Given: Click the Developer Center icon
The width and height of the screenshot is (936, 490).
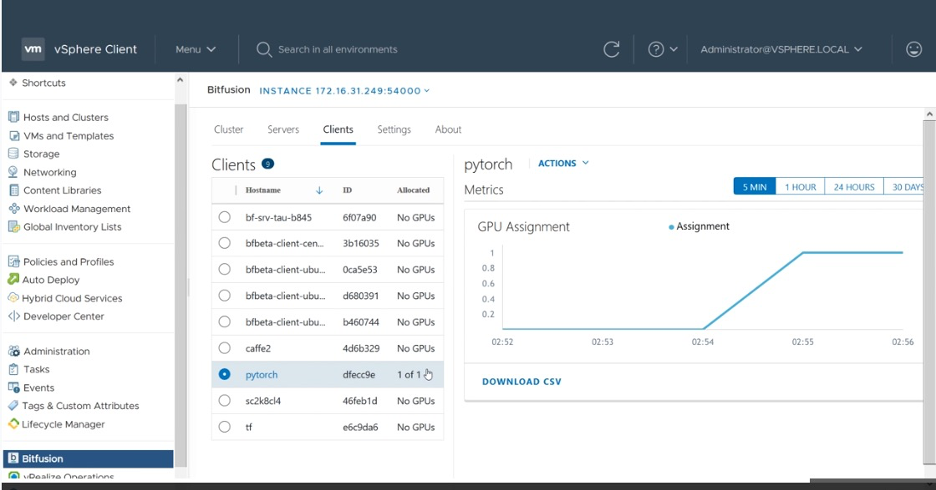Looking at the screenshot, I should [14, 316].
